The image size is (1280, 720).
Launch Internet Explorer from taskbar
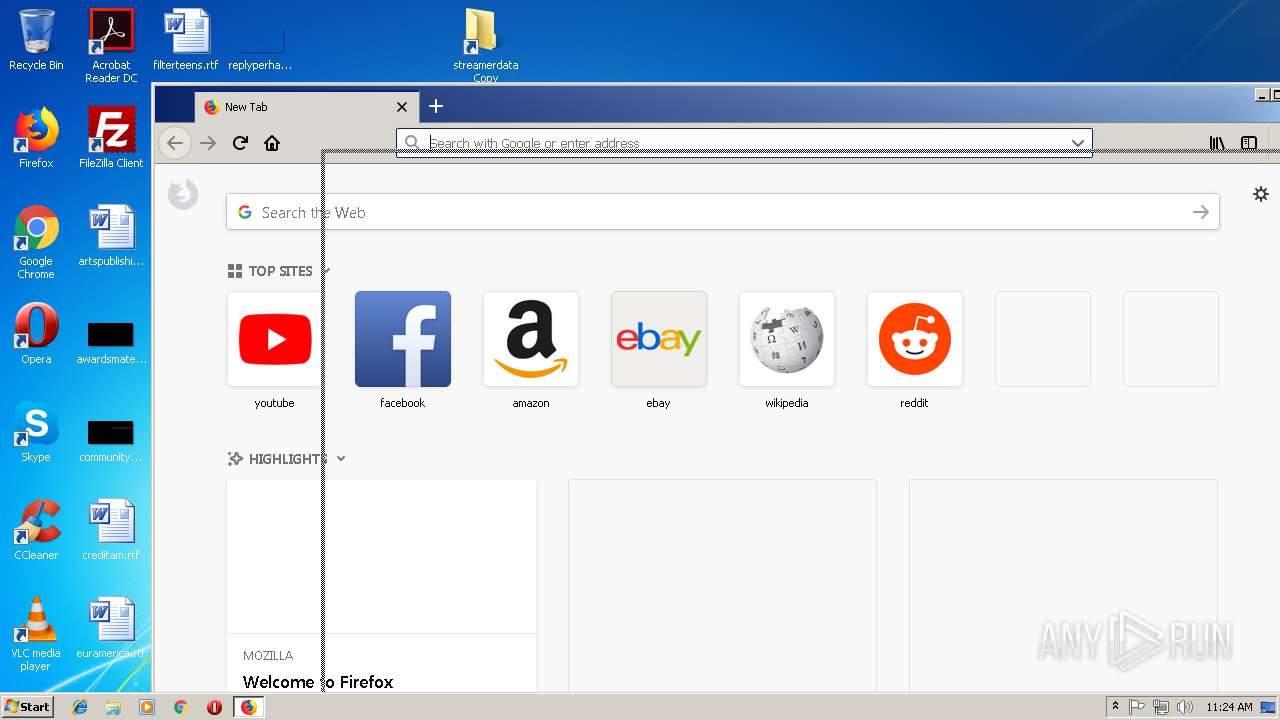point(80,707)
